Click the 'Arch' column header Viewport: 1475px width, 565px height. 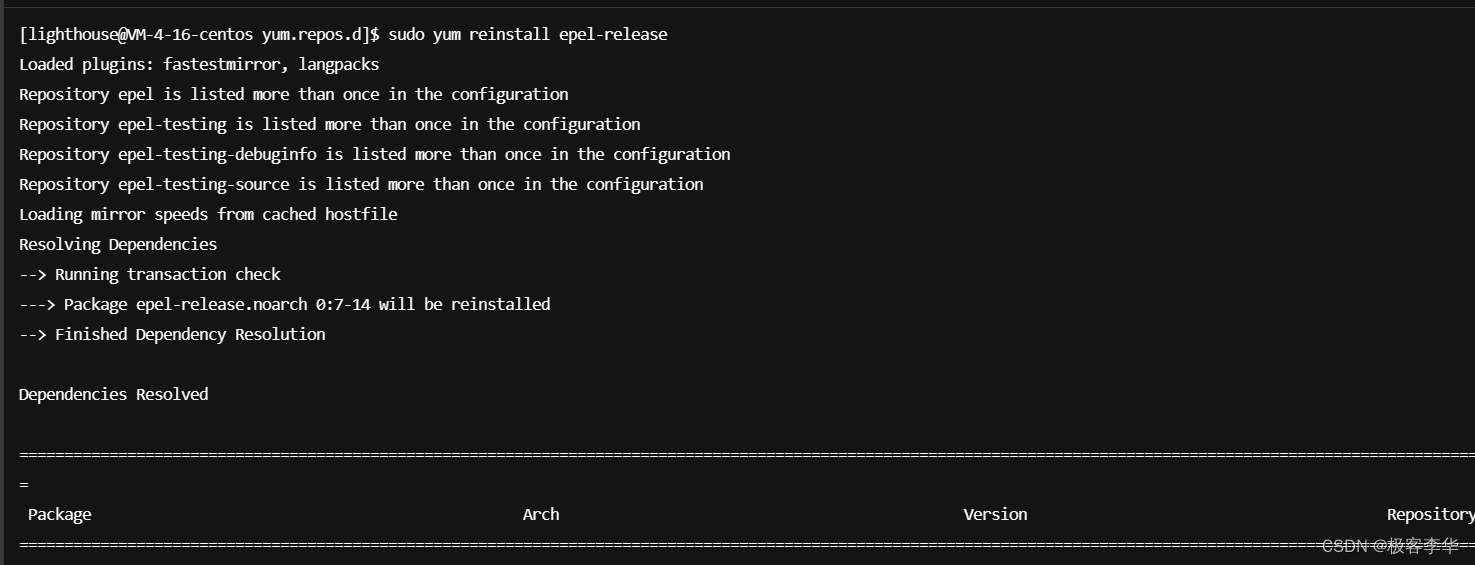541,514
